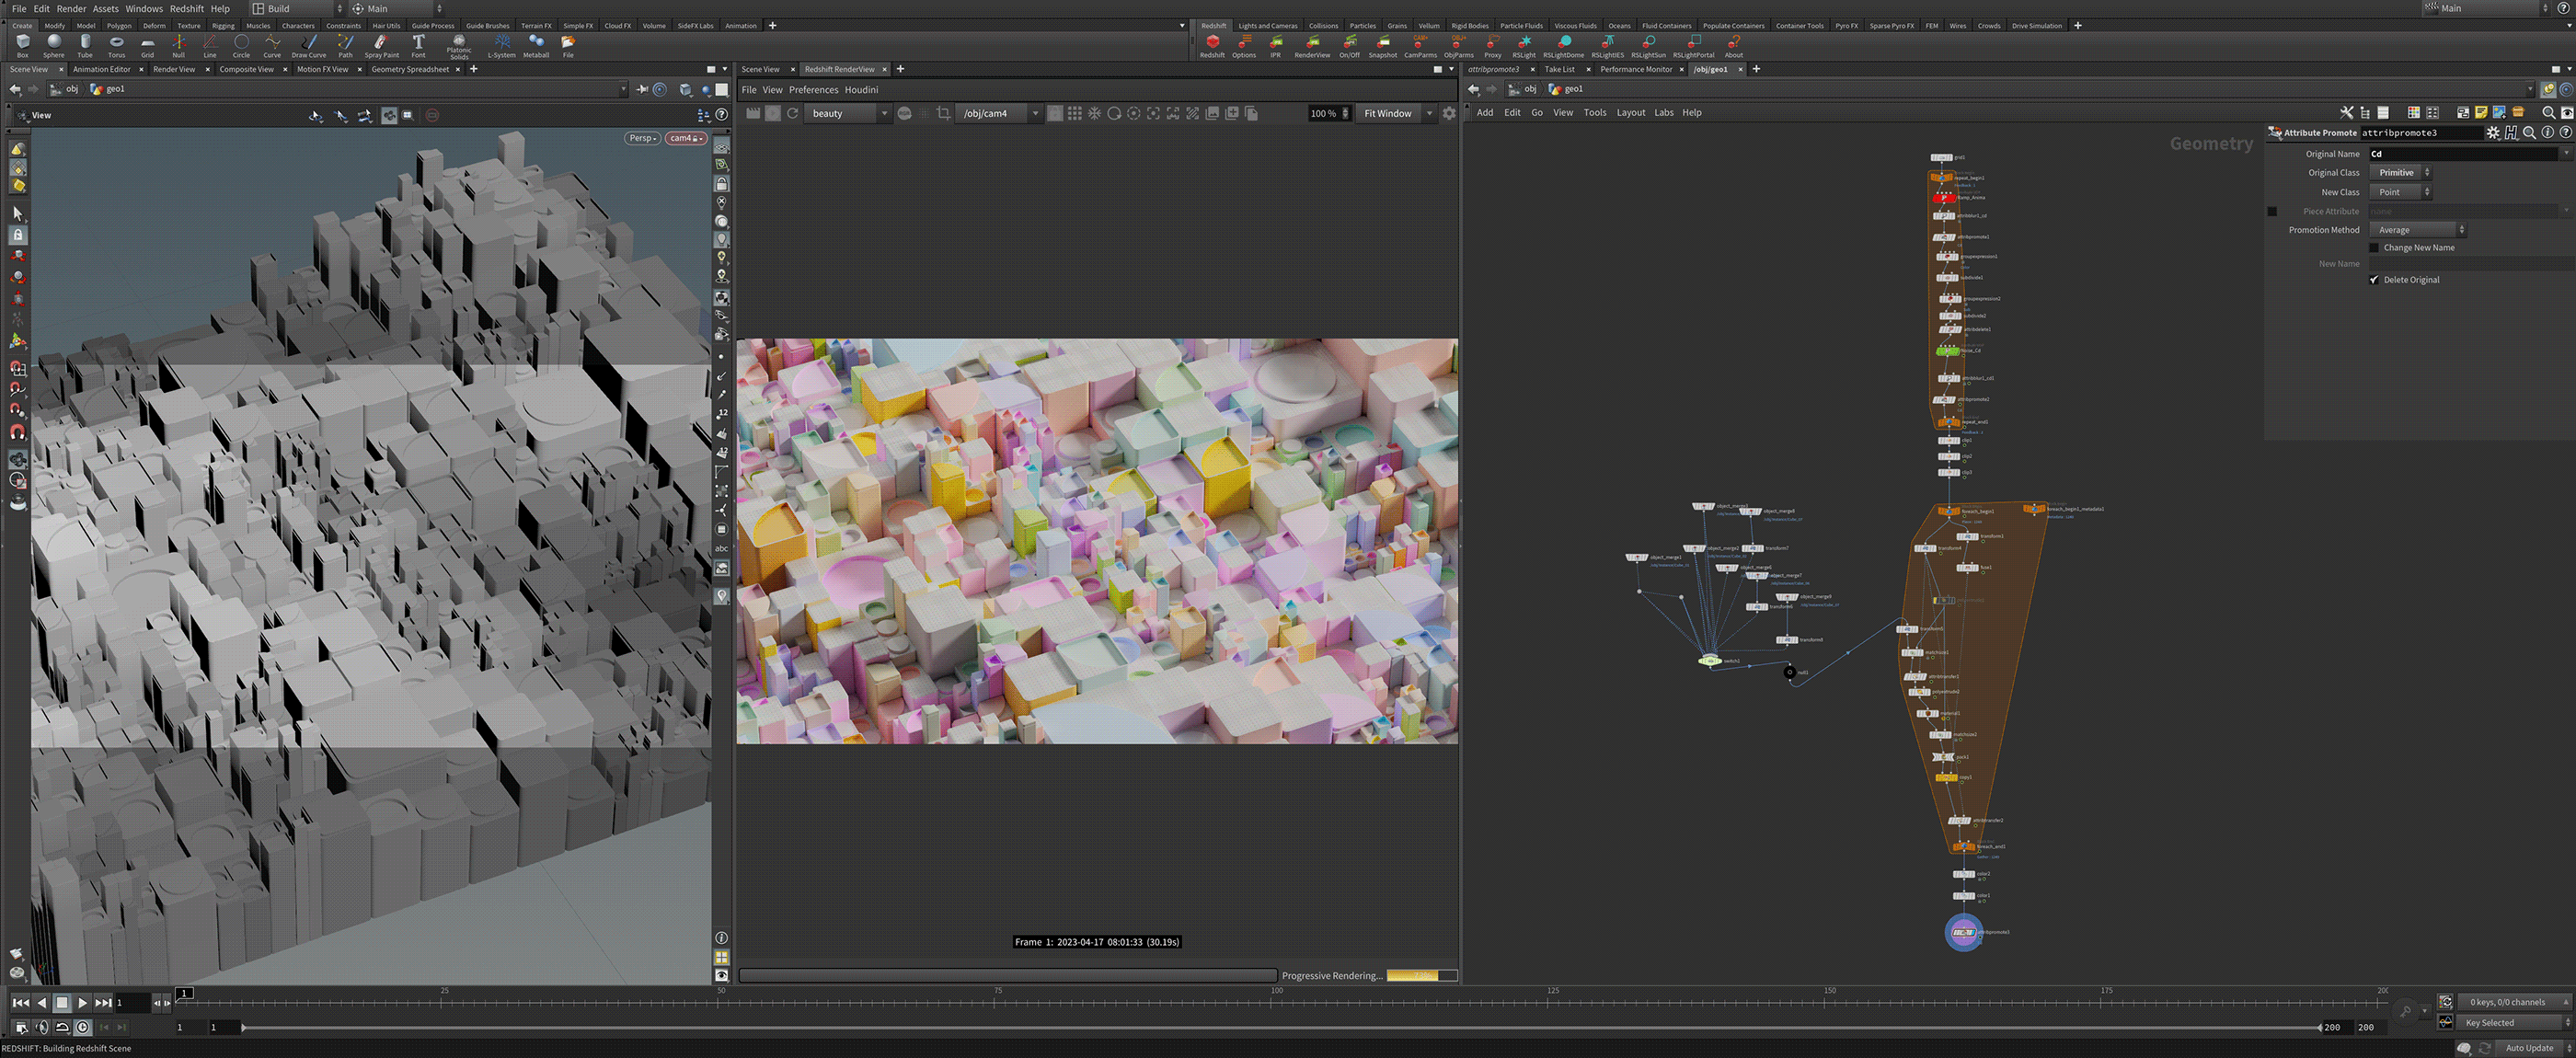Uncheck the Delete Original checkbox

click(x=2374, y=280)
